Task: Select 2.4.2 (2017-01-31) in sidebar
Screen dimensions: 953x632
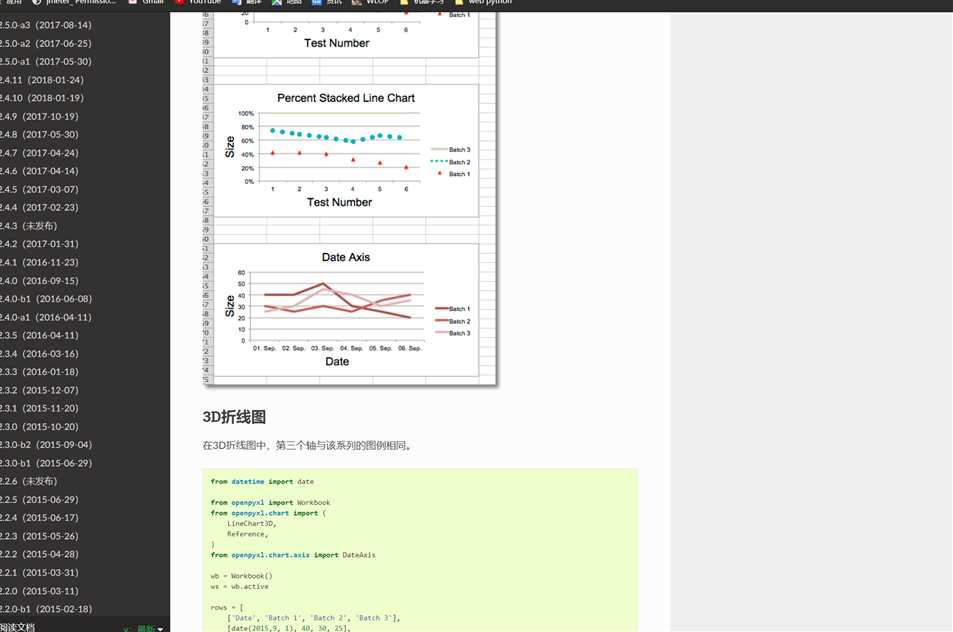Action: [39, 244]
